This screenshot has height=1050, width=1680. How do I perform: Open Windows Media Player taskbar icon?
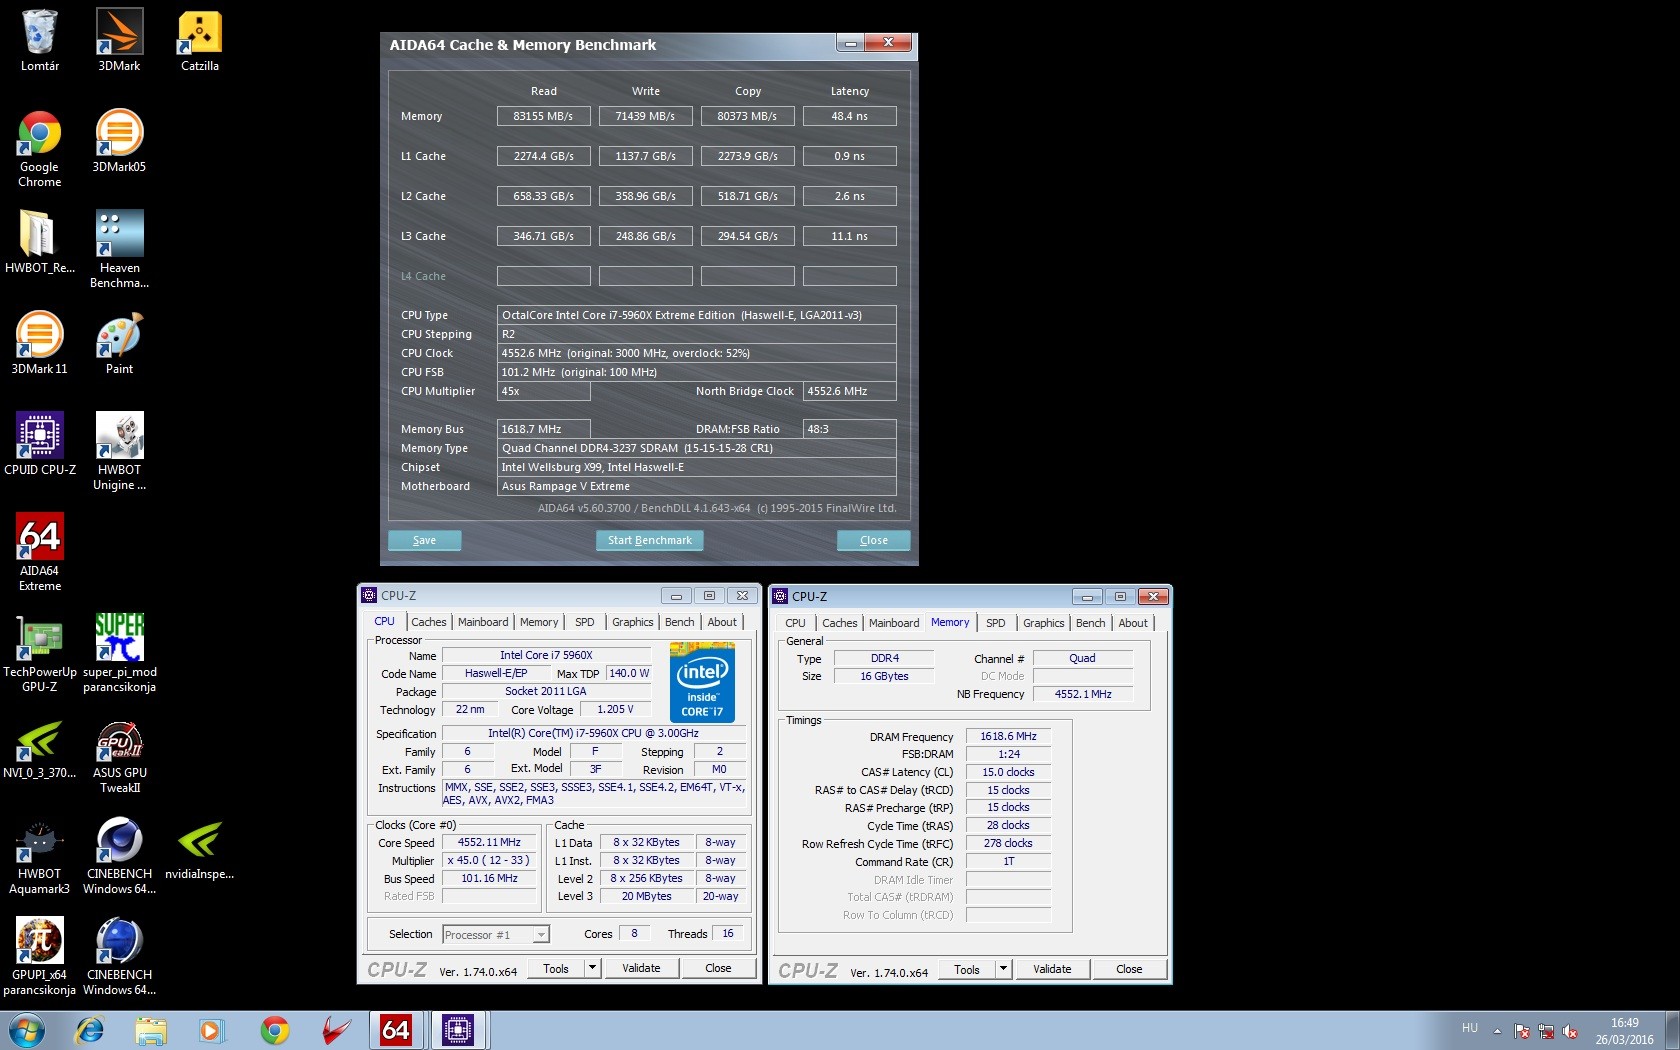212,1030
